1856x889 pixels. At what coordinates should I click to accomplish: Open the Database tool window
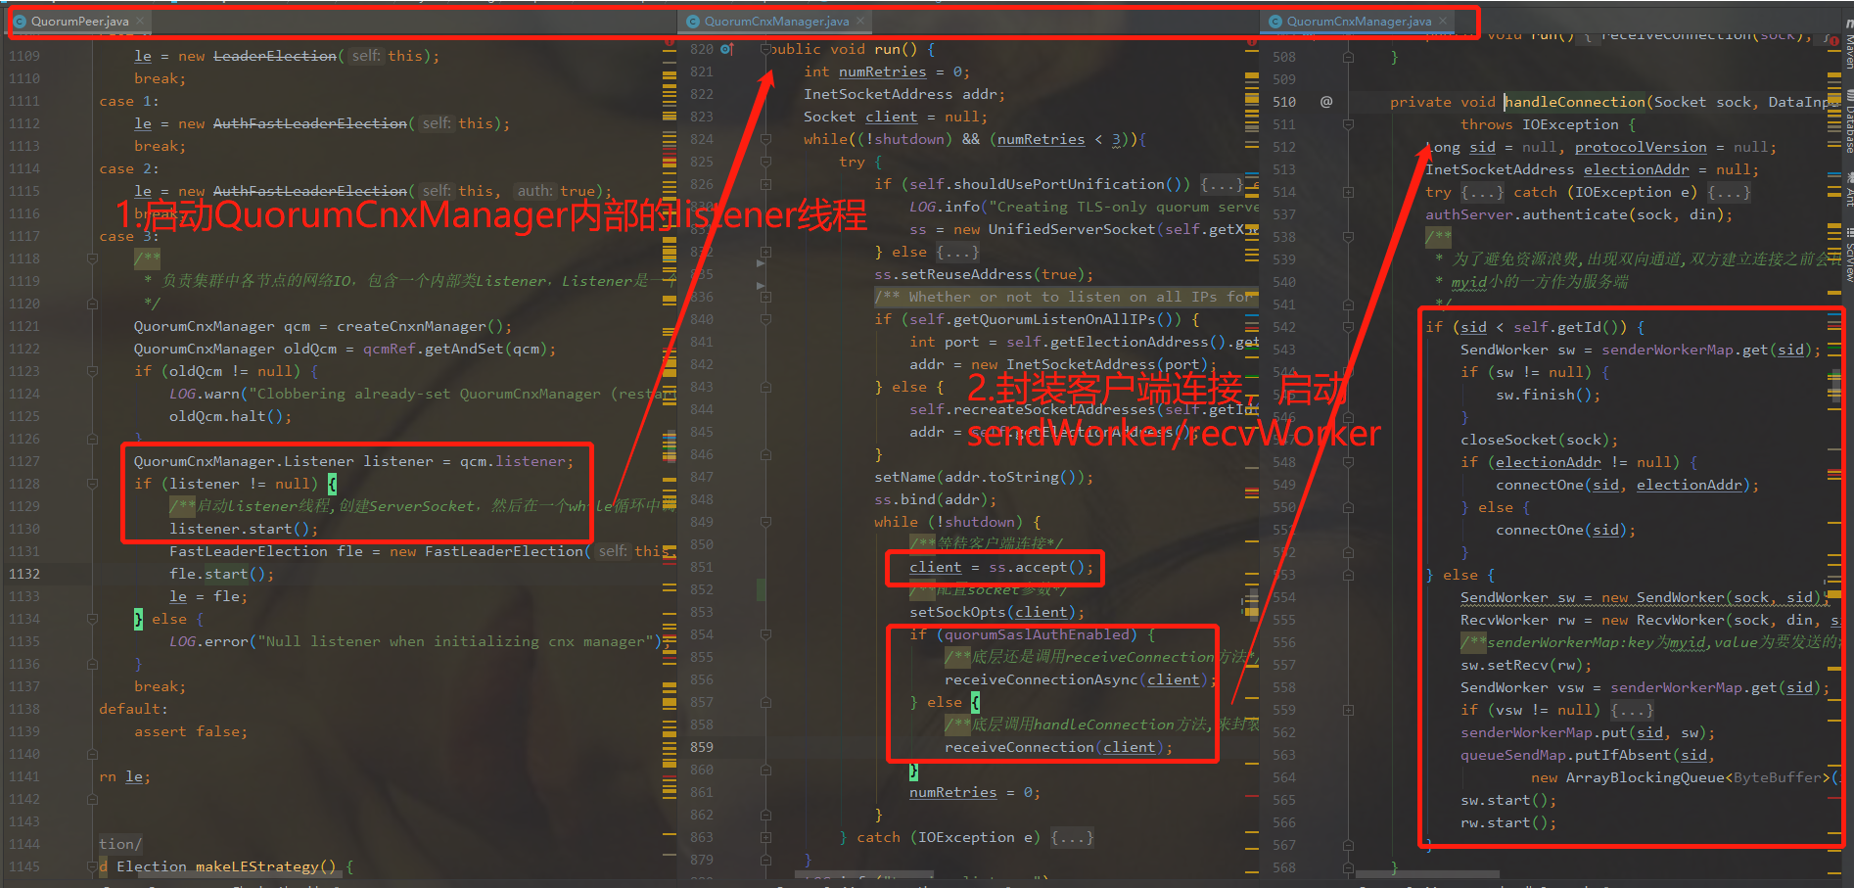click(x=1848, y=122)
